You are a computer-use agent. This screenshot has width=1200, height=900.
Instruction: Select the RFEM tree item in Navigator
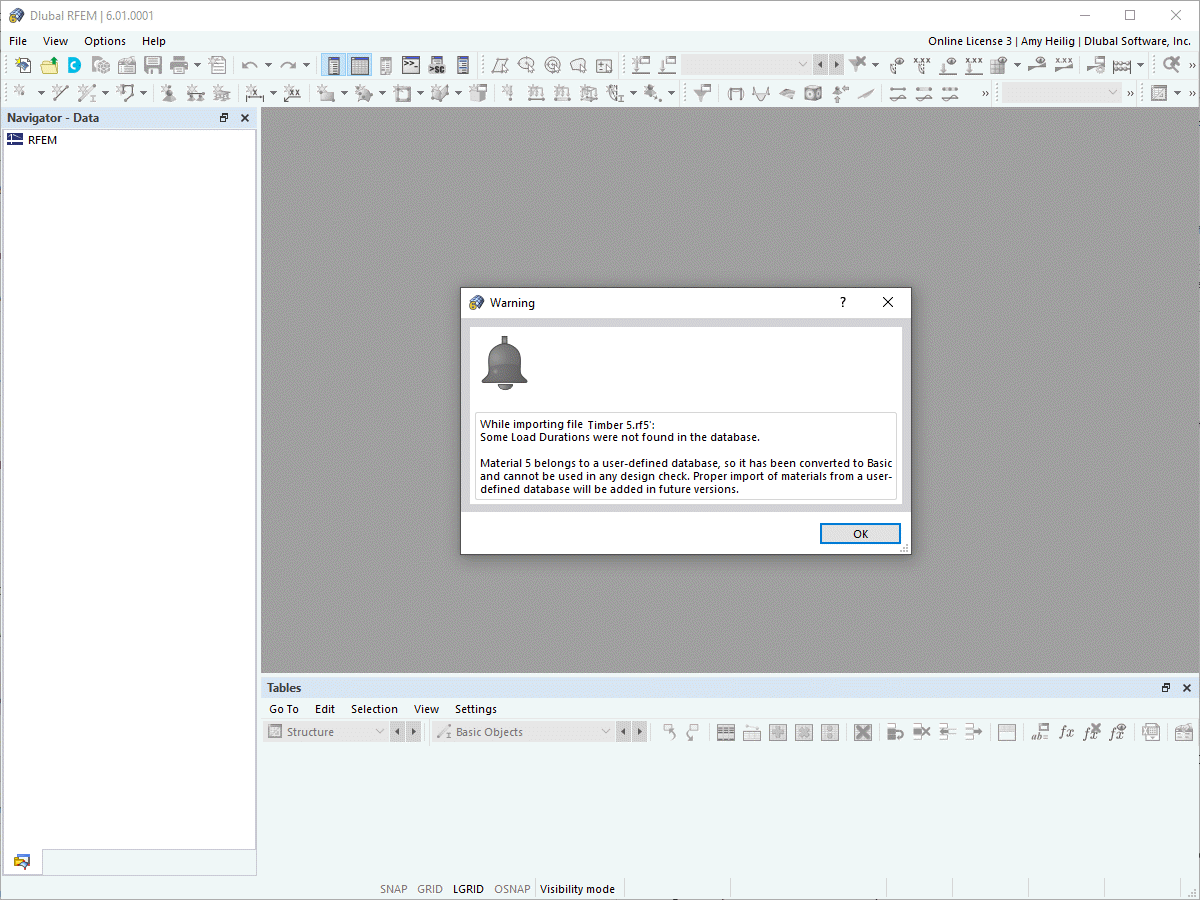41,139
